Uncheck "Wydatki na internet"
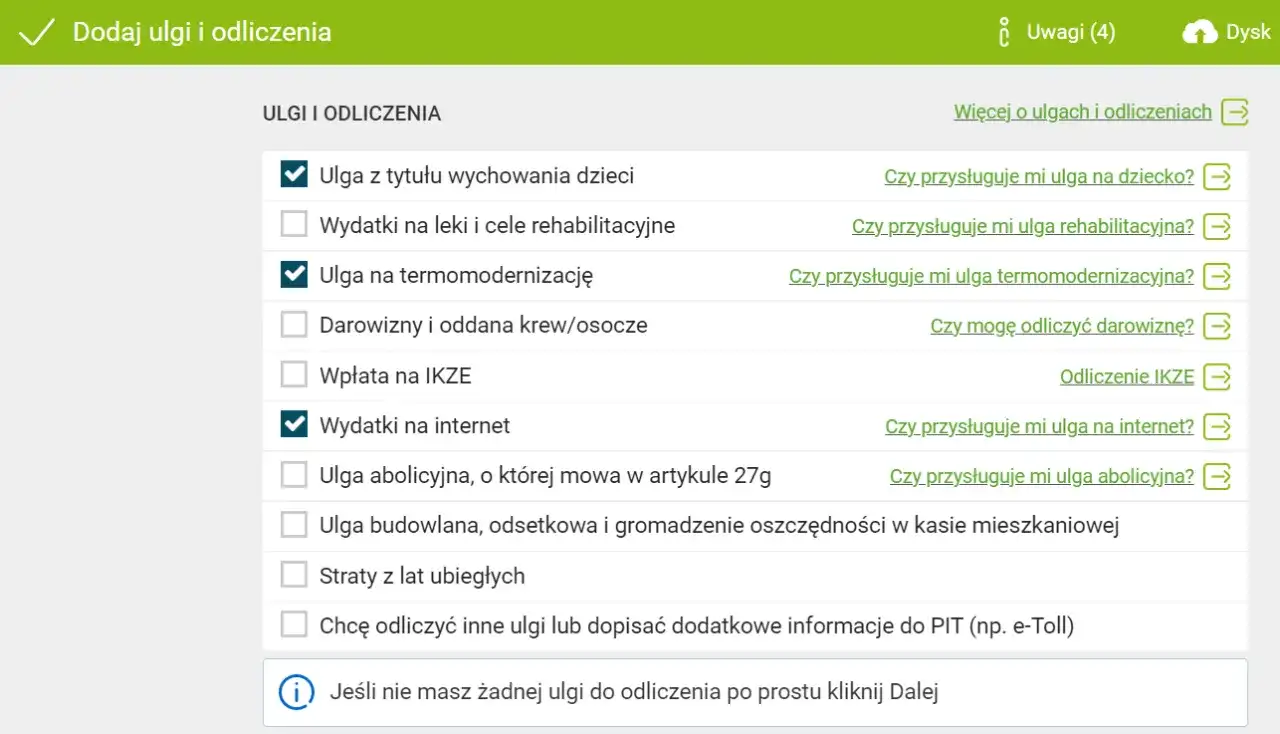The height and width of the screenshot is (734, 1280). pos(293,424)
